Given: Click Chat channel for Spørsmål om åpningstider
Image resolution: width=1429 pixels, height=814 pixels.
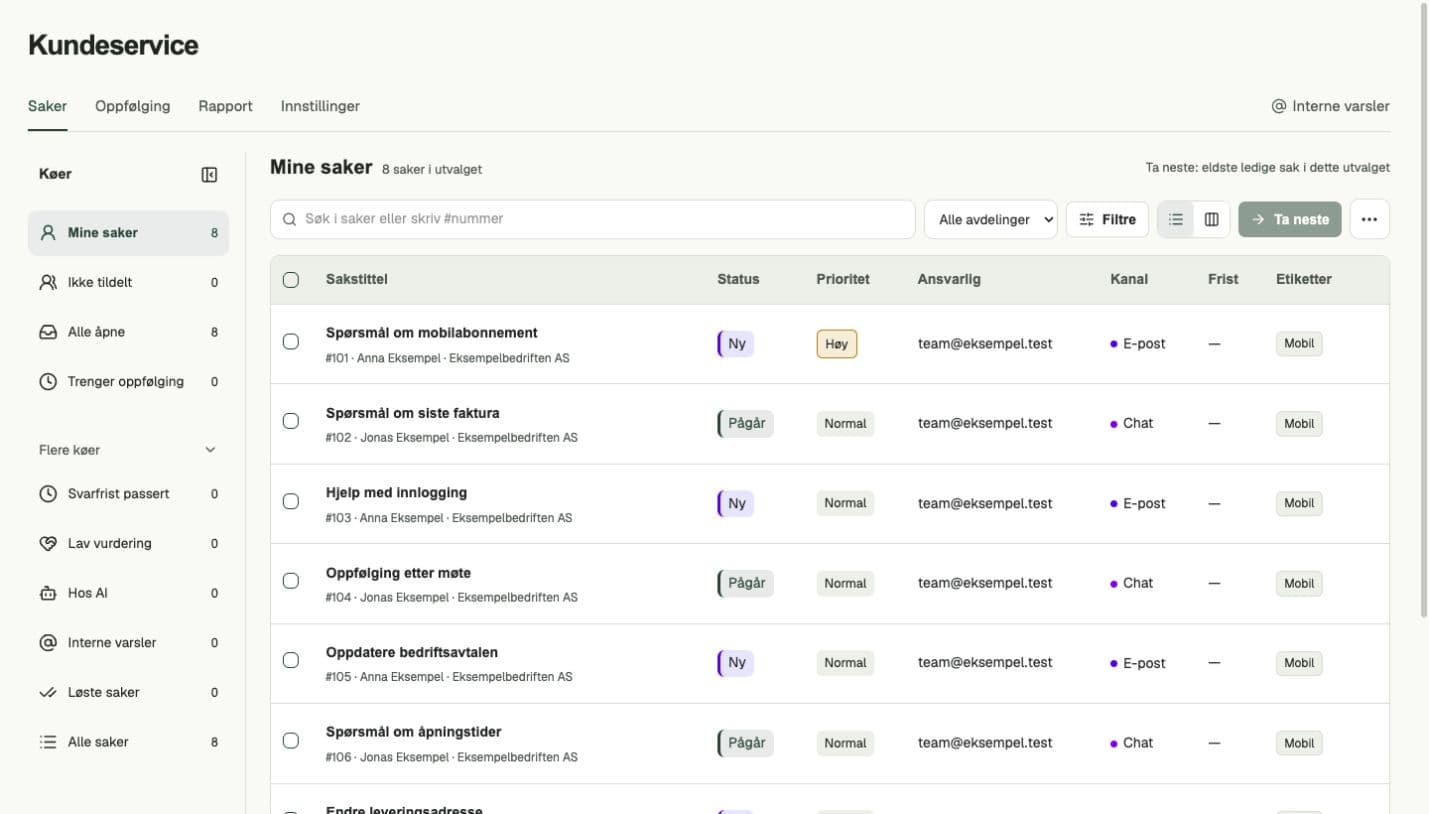Looking at the screenshot, I should [x=1132, y=743].
